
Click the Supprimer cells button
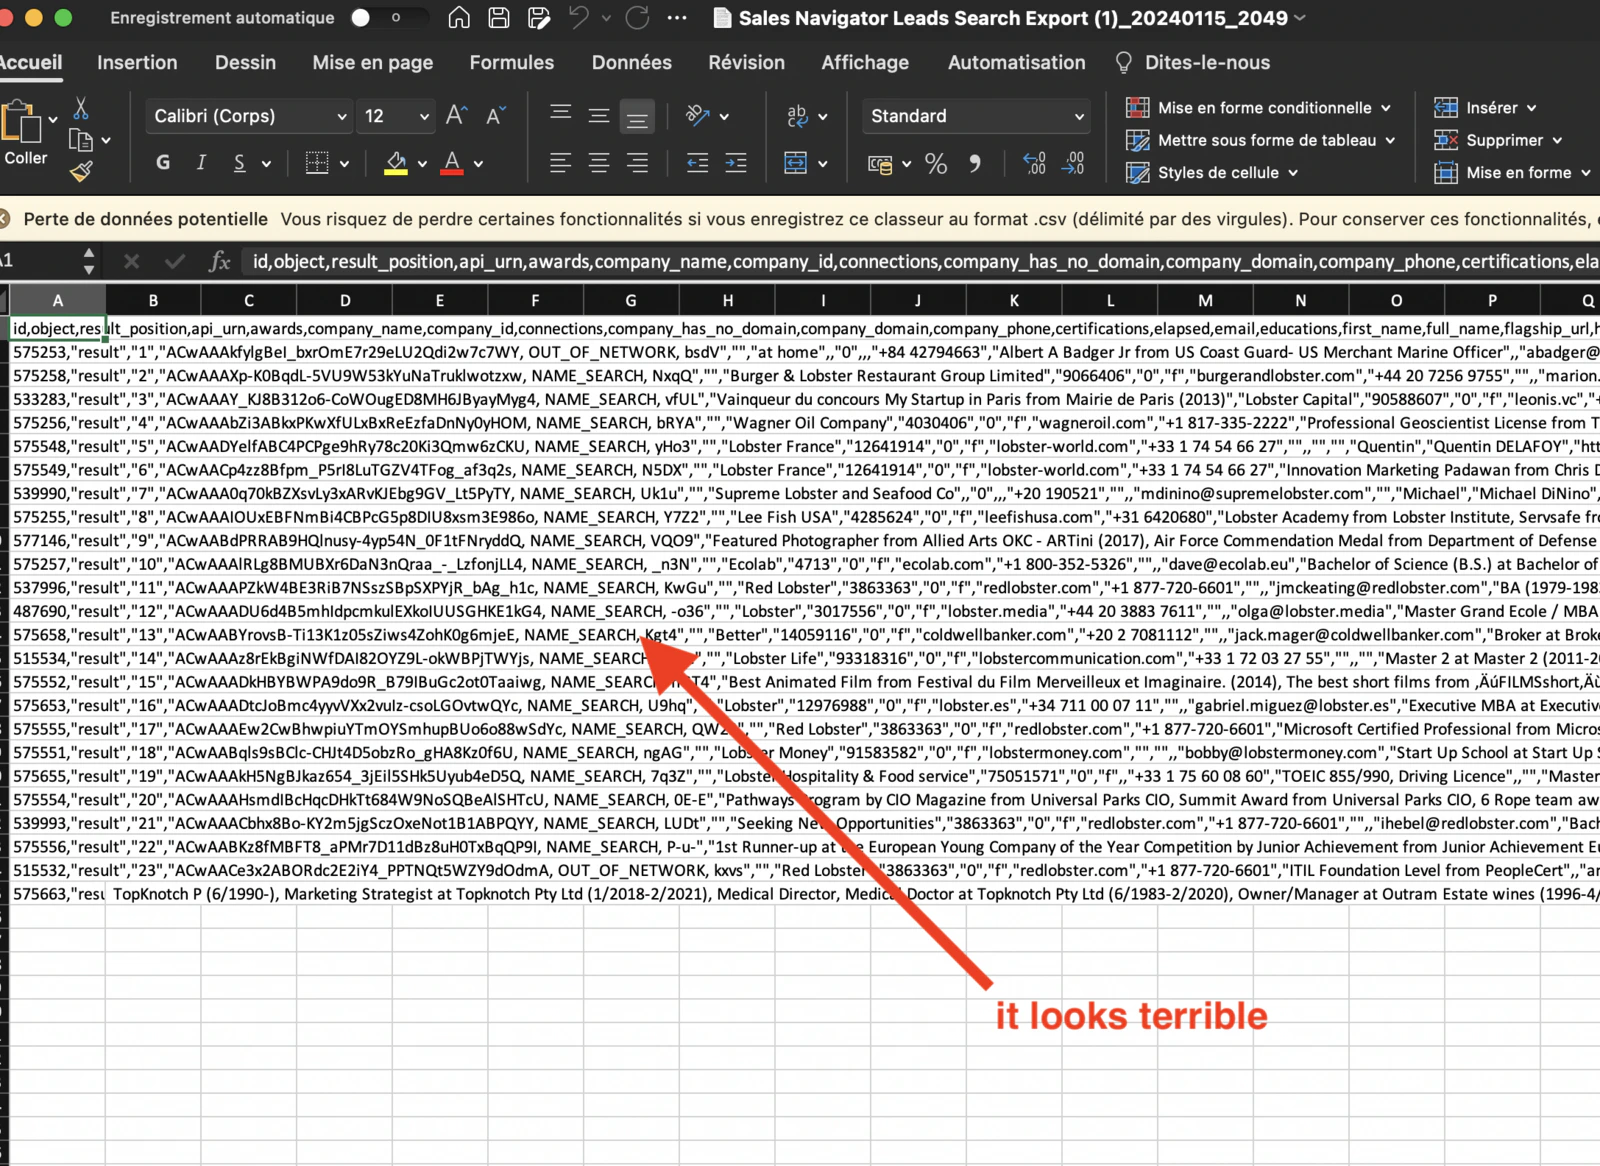[x=1498, y=140]
